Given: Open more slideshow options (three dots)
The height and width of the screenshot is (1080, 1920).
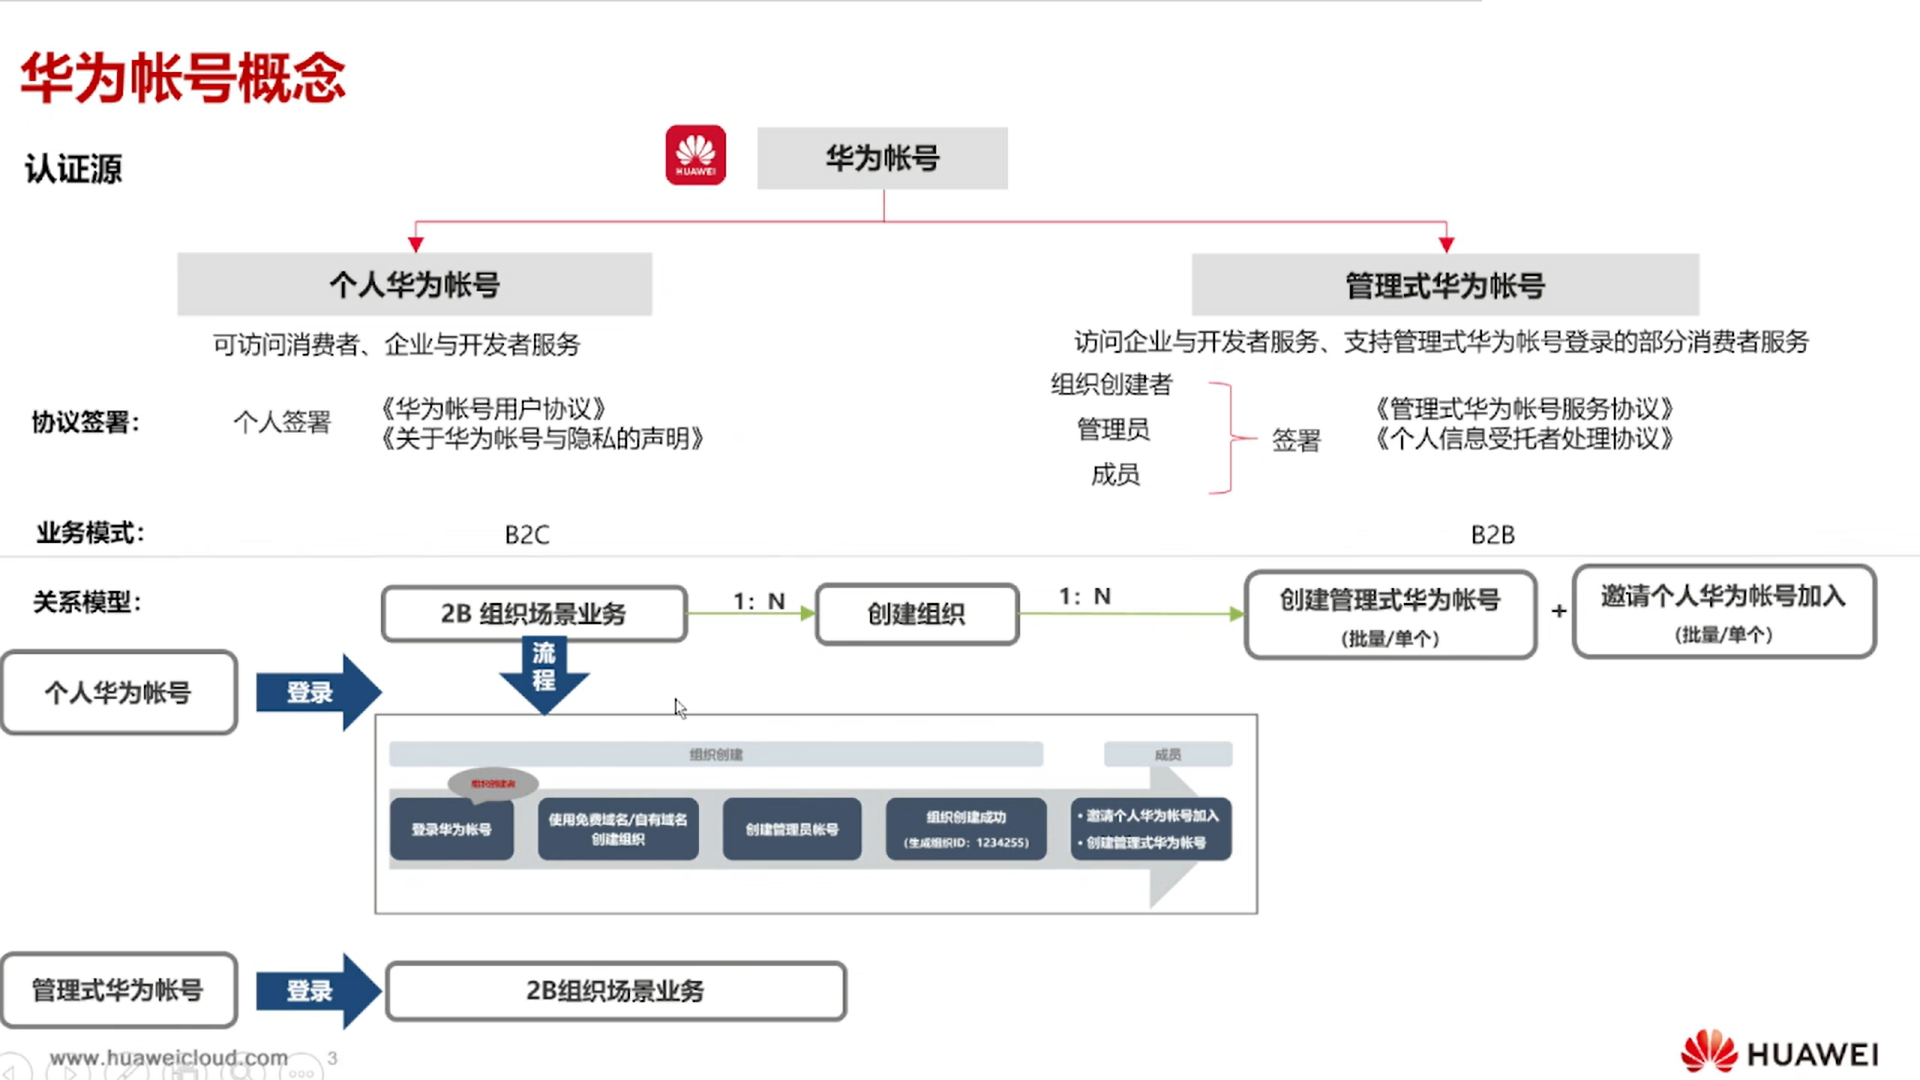Looking at the screenshot, I should tap(300, 1072).
